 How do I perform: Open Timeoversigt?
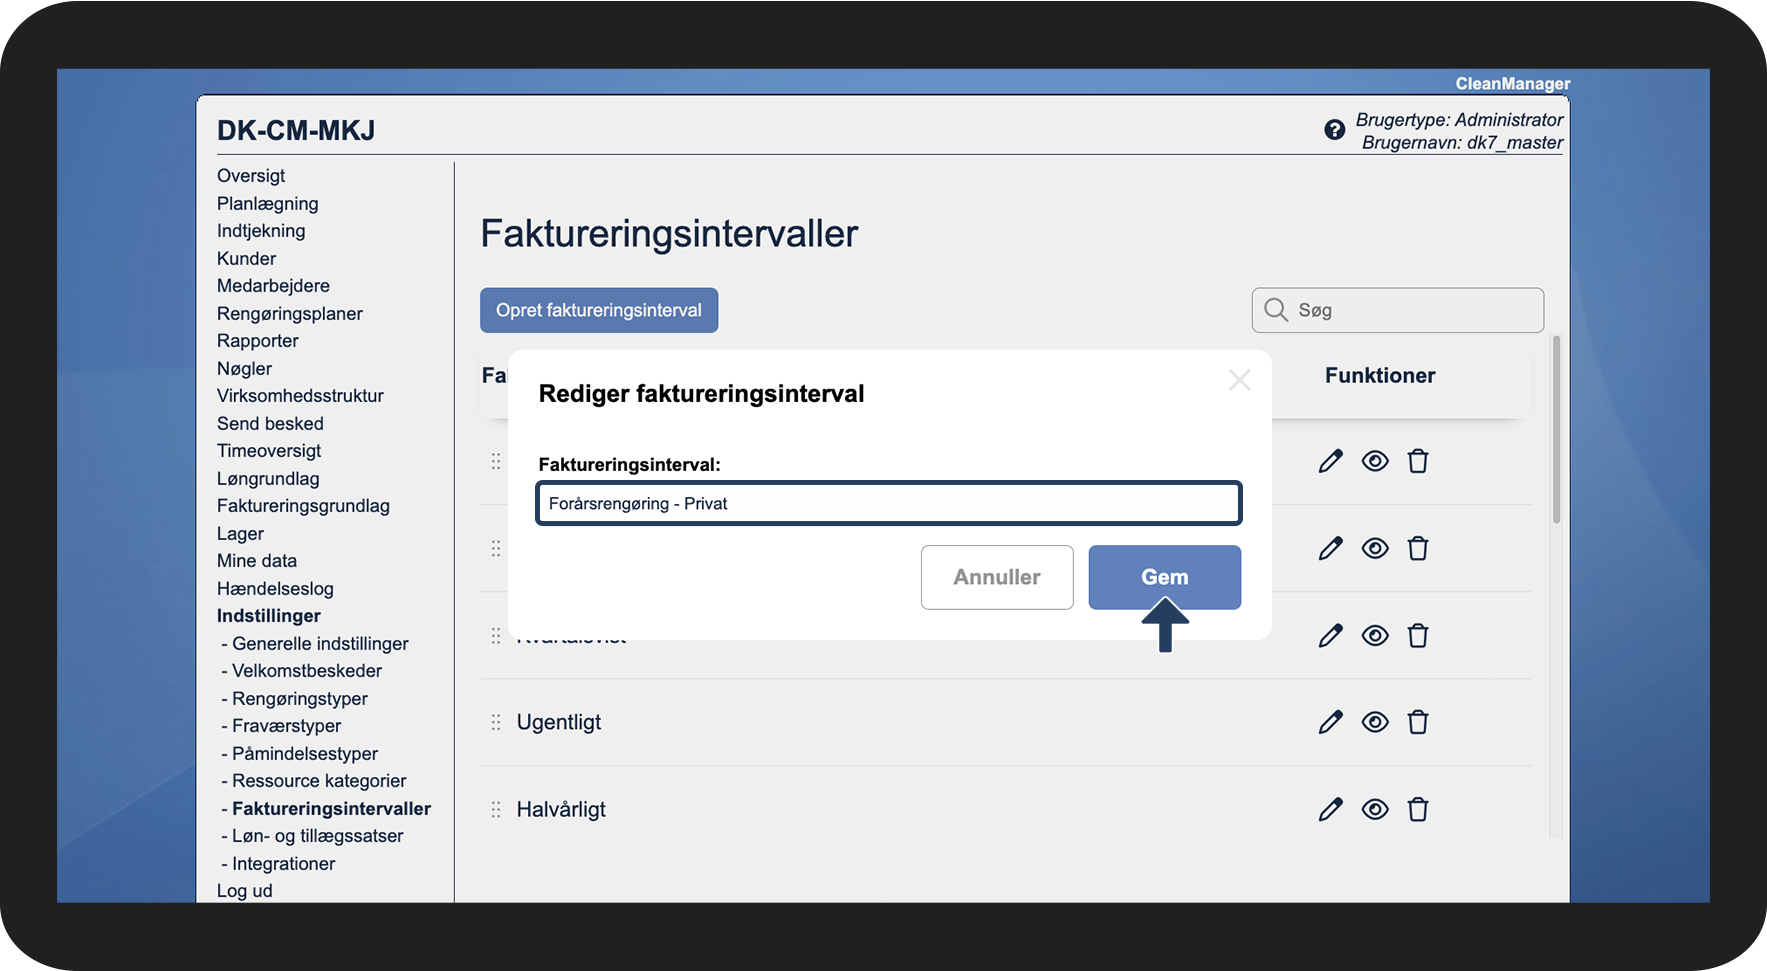269,451
